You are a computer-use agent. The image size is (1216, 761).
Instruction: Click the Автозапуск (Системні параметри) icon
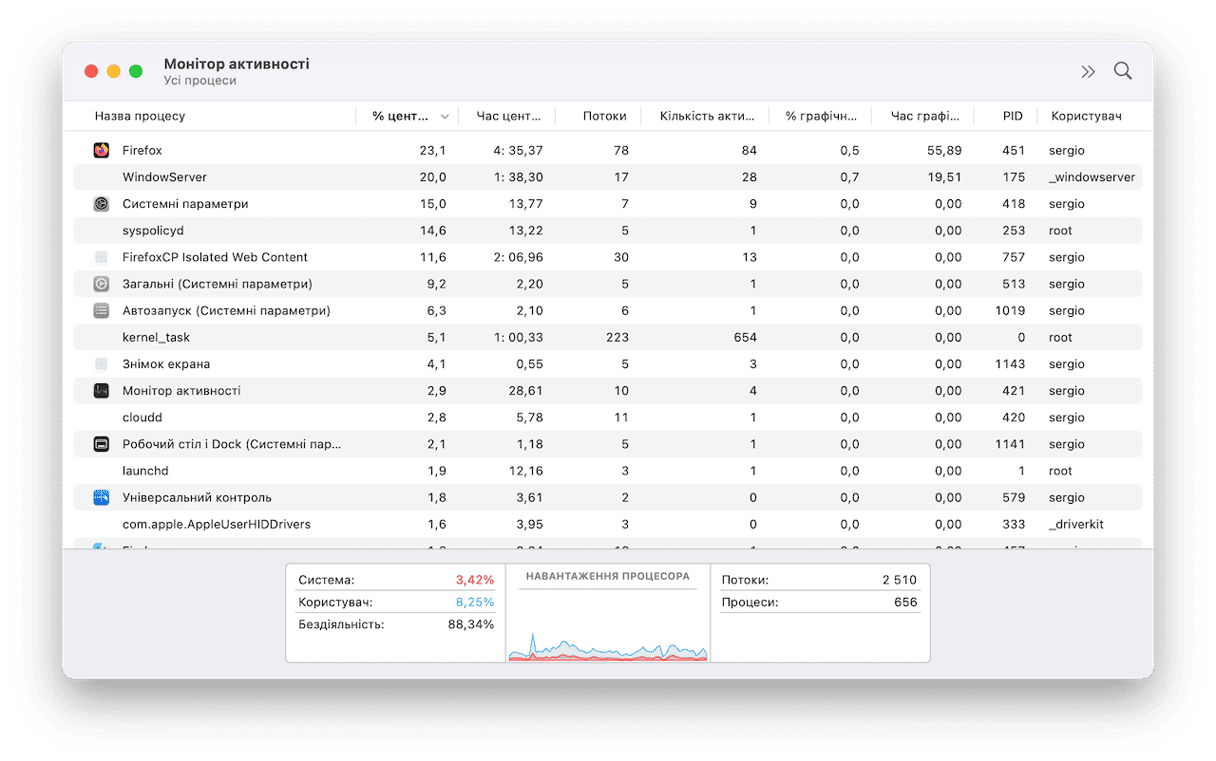pos(101,311)
